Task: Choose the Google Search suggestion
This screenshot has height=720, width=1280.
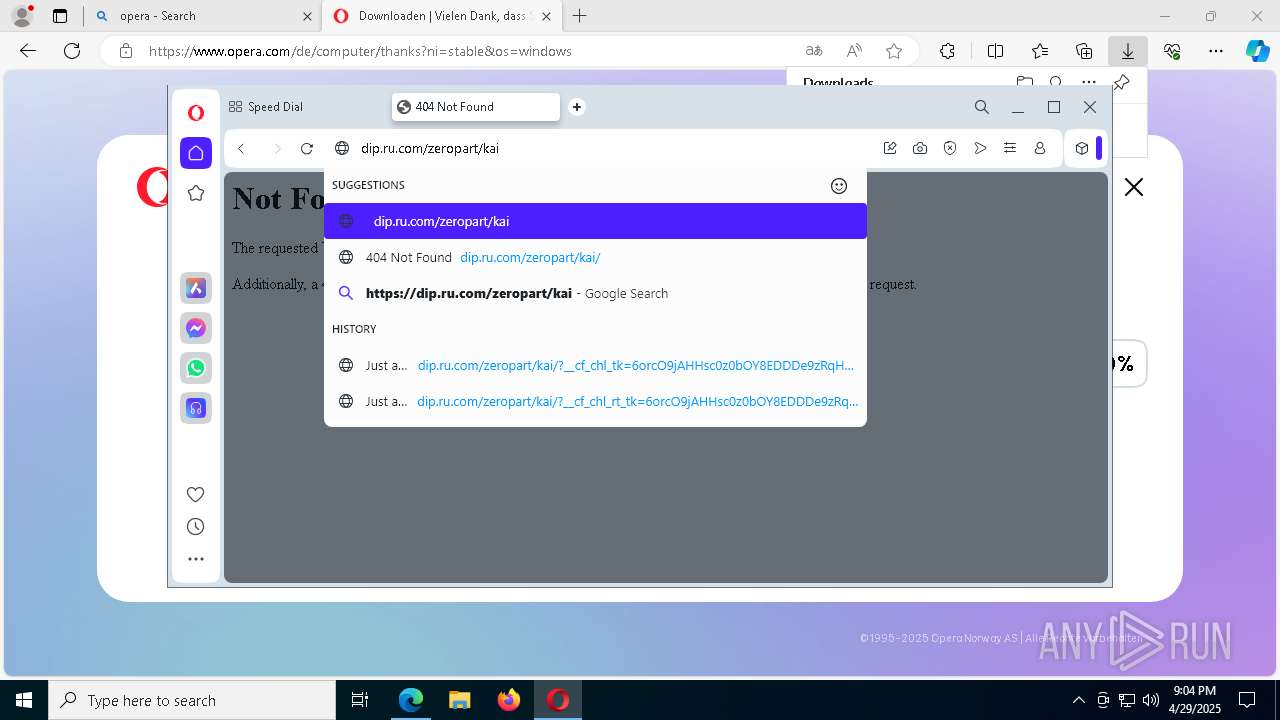Action: (595, 293)
